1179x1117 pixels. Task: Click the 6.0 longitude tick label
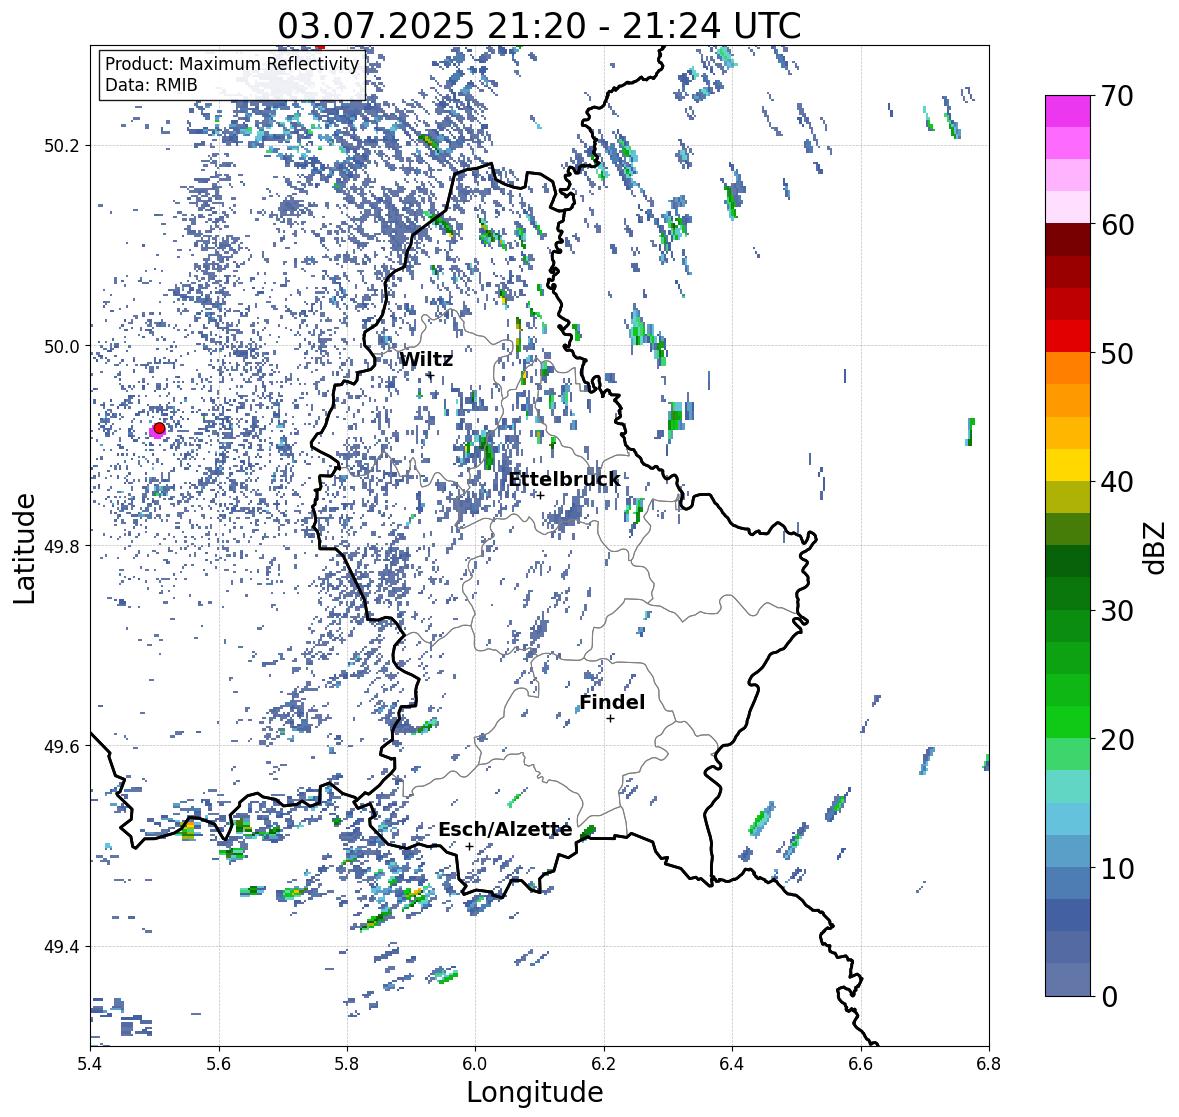[x=475, y=1063]
